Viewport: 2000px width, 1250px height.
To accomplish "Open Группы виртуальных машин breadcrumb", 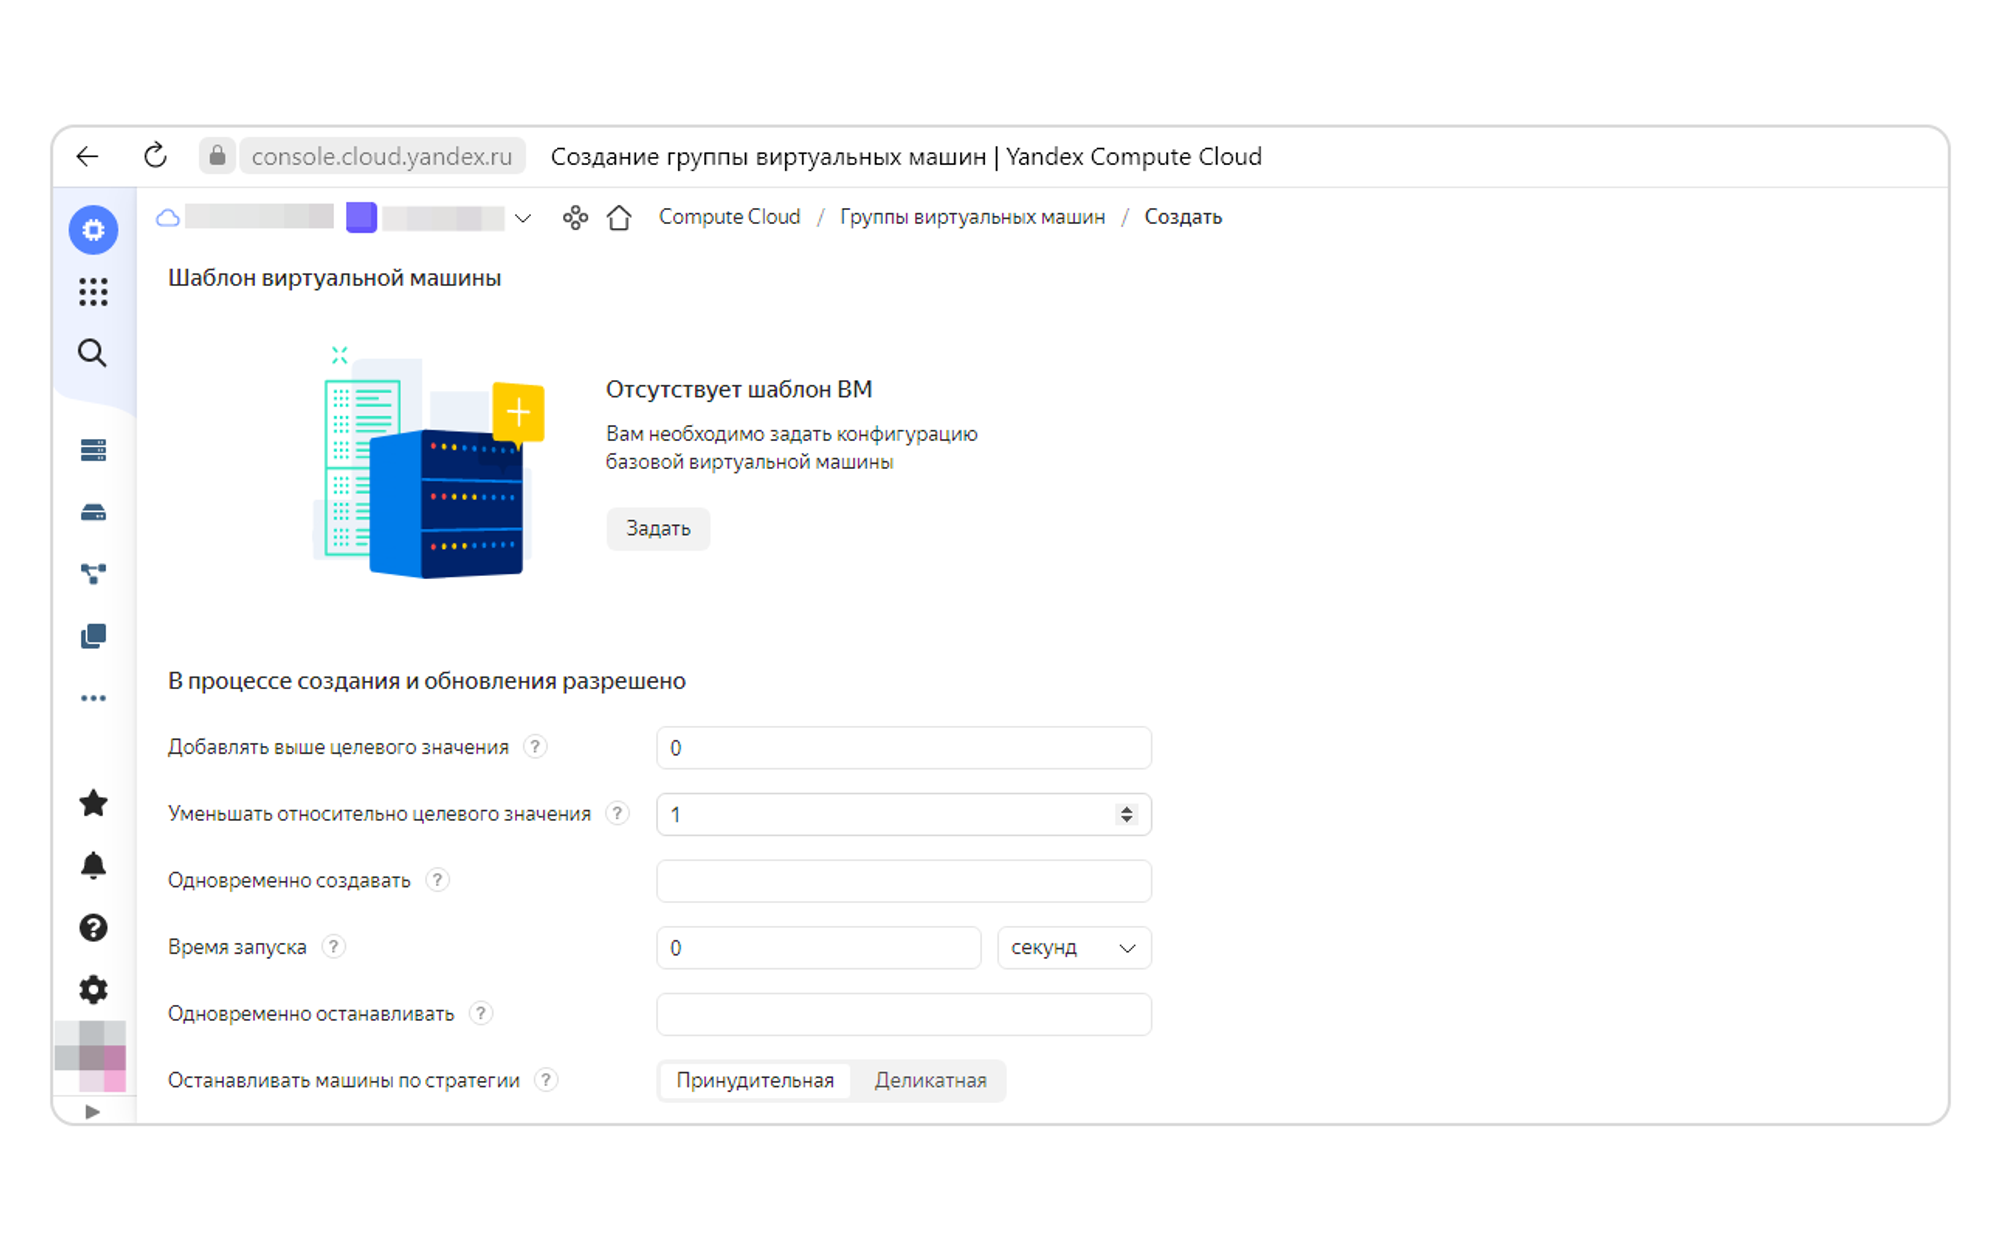I will tap(972, 217).
